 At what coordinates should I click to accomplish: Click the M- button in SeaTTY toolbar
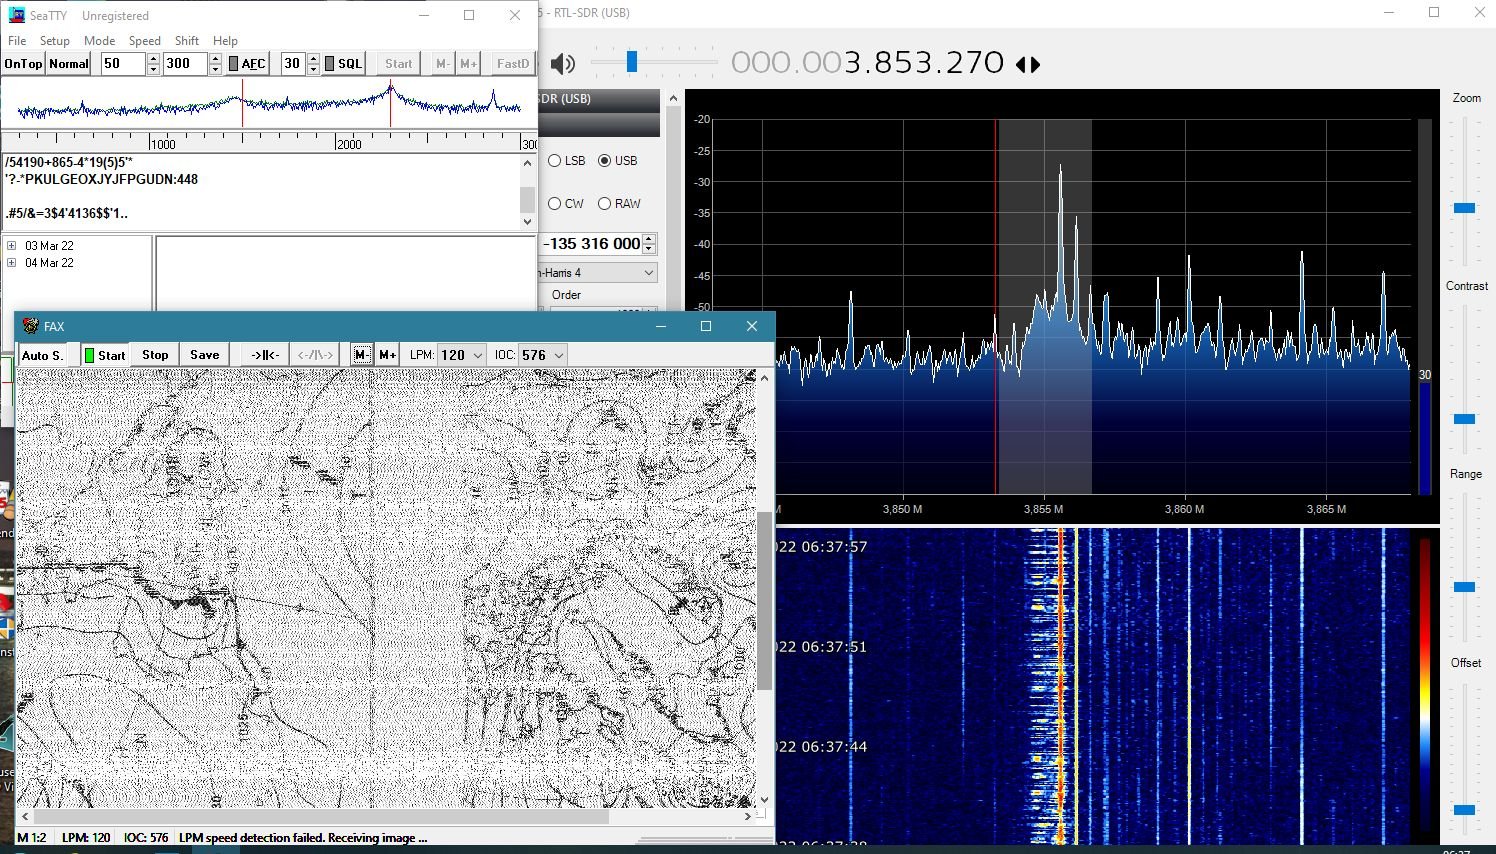click(443, 63)
